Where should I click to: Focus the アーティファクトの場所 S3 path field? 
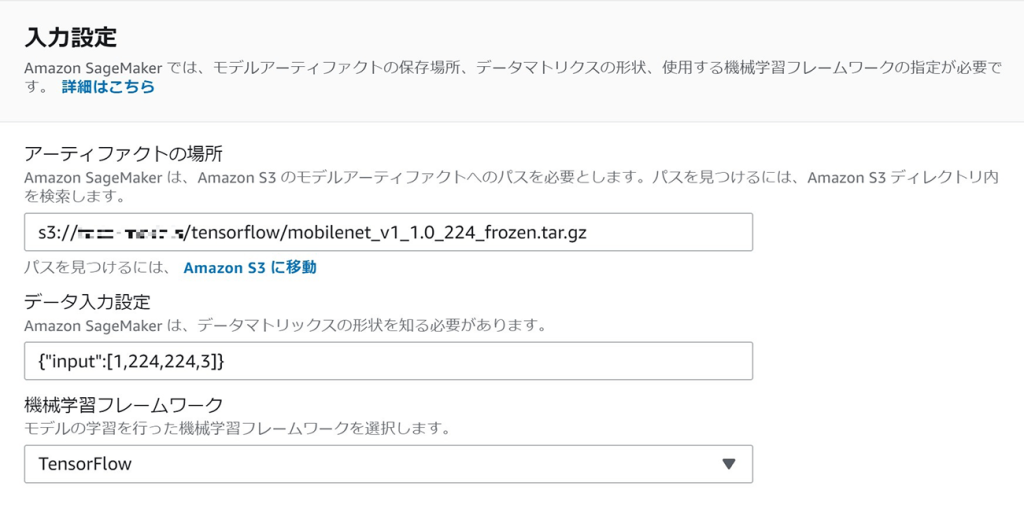(x=389, y=232)
